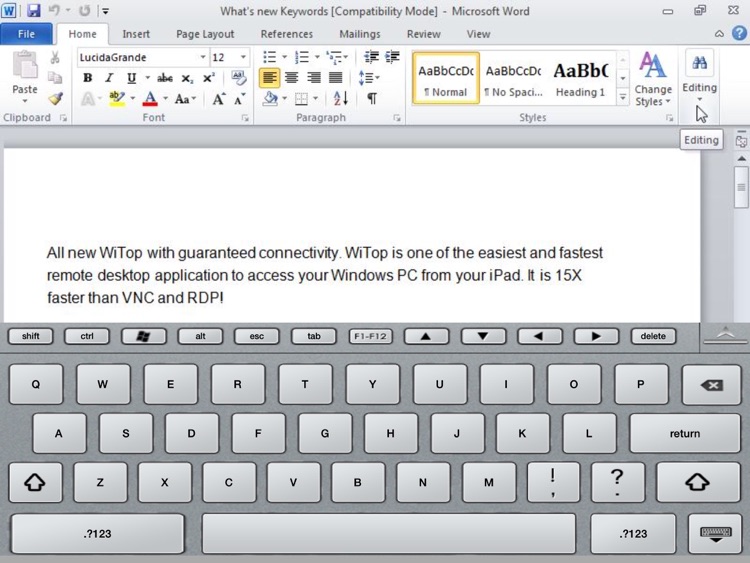Click the Word Help question mark icon
This screenshot has width=750, height=563.
pyautogui.click(x=739, y=33)
